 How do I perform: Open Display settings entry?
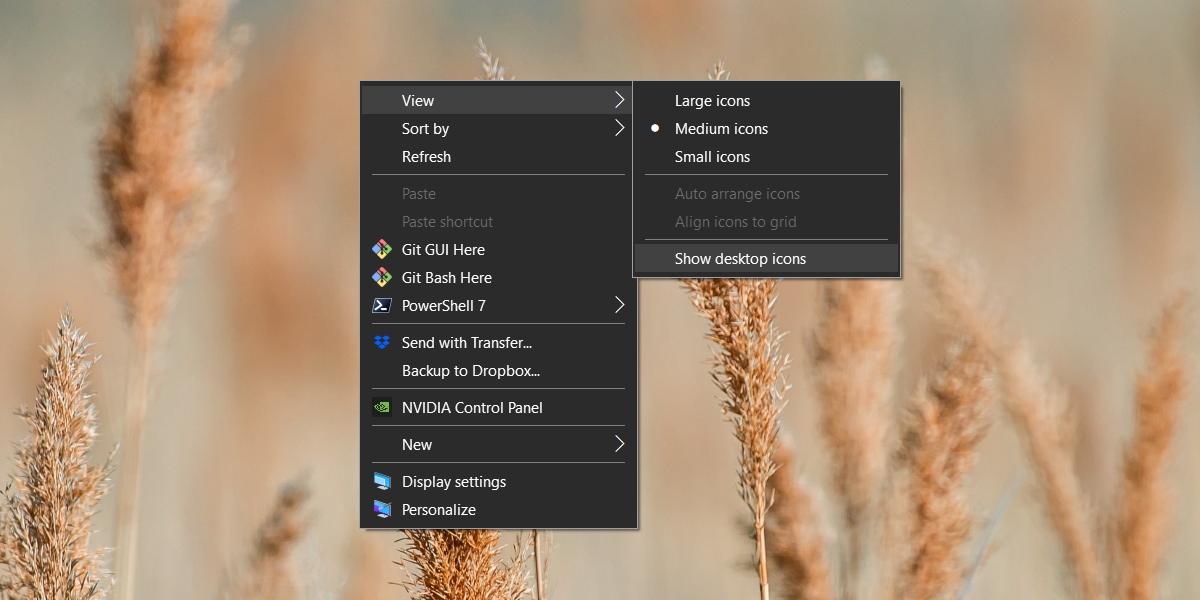click(497, 482)
